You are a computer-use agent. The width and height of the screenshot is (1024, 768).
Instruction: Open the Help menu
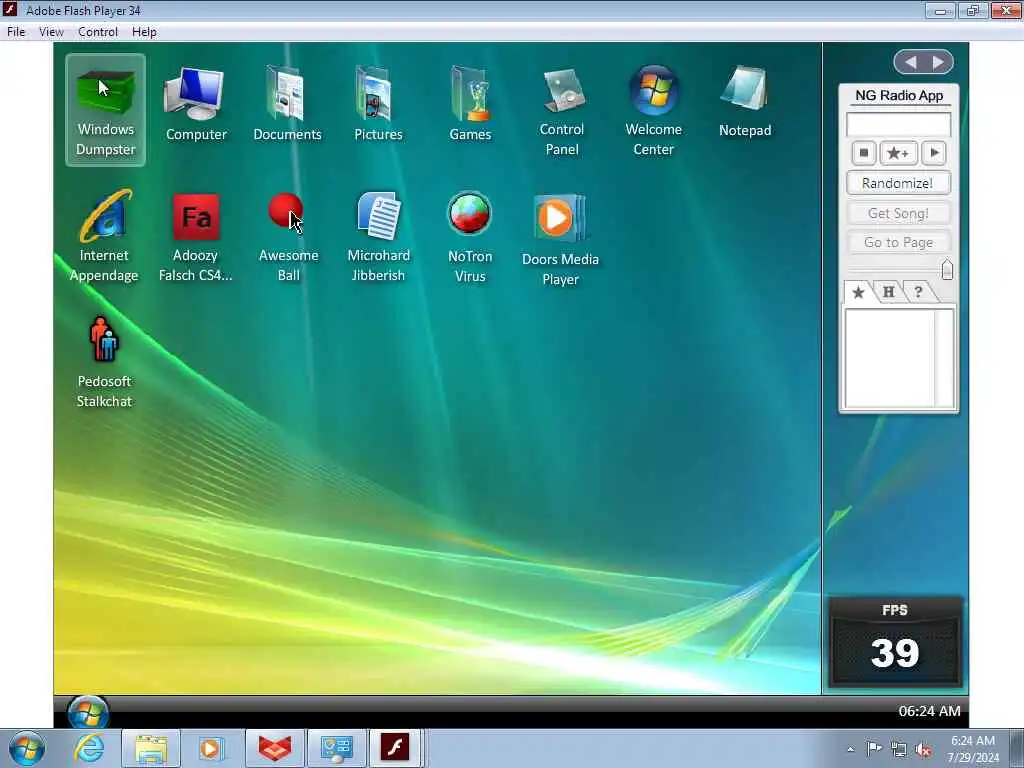[144, 32]
